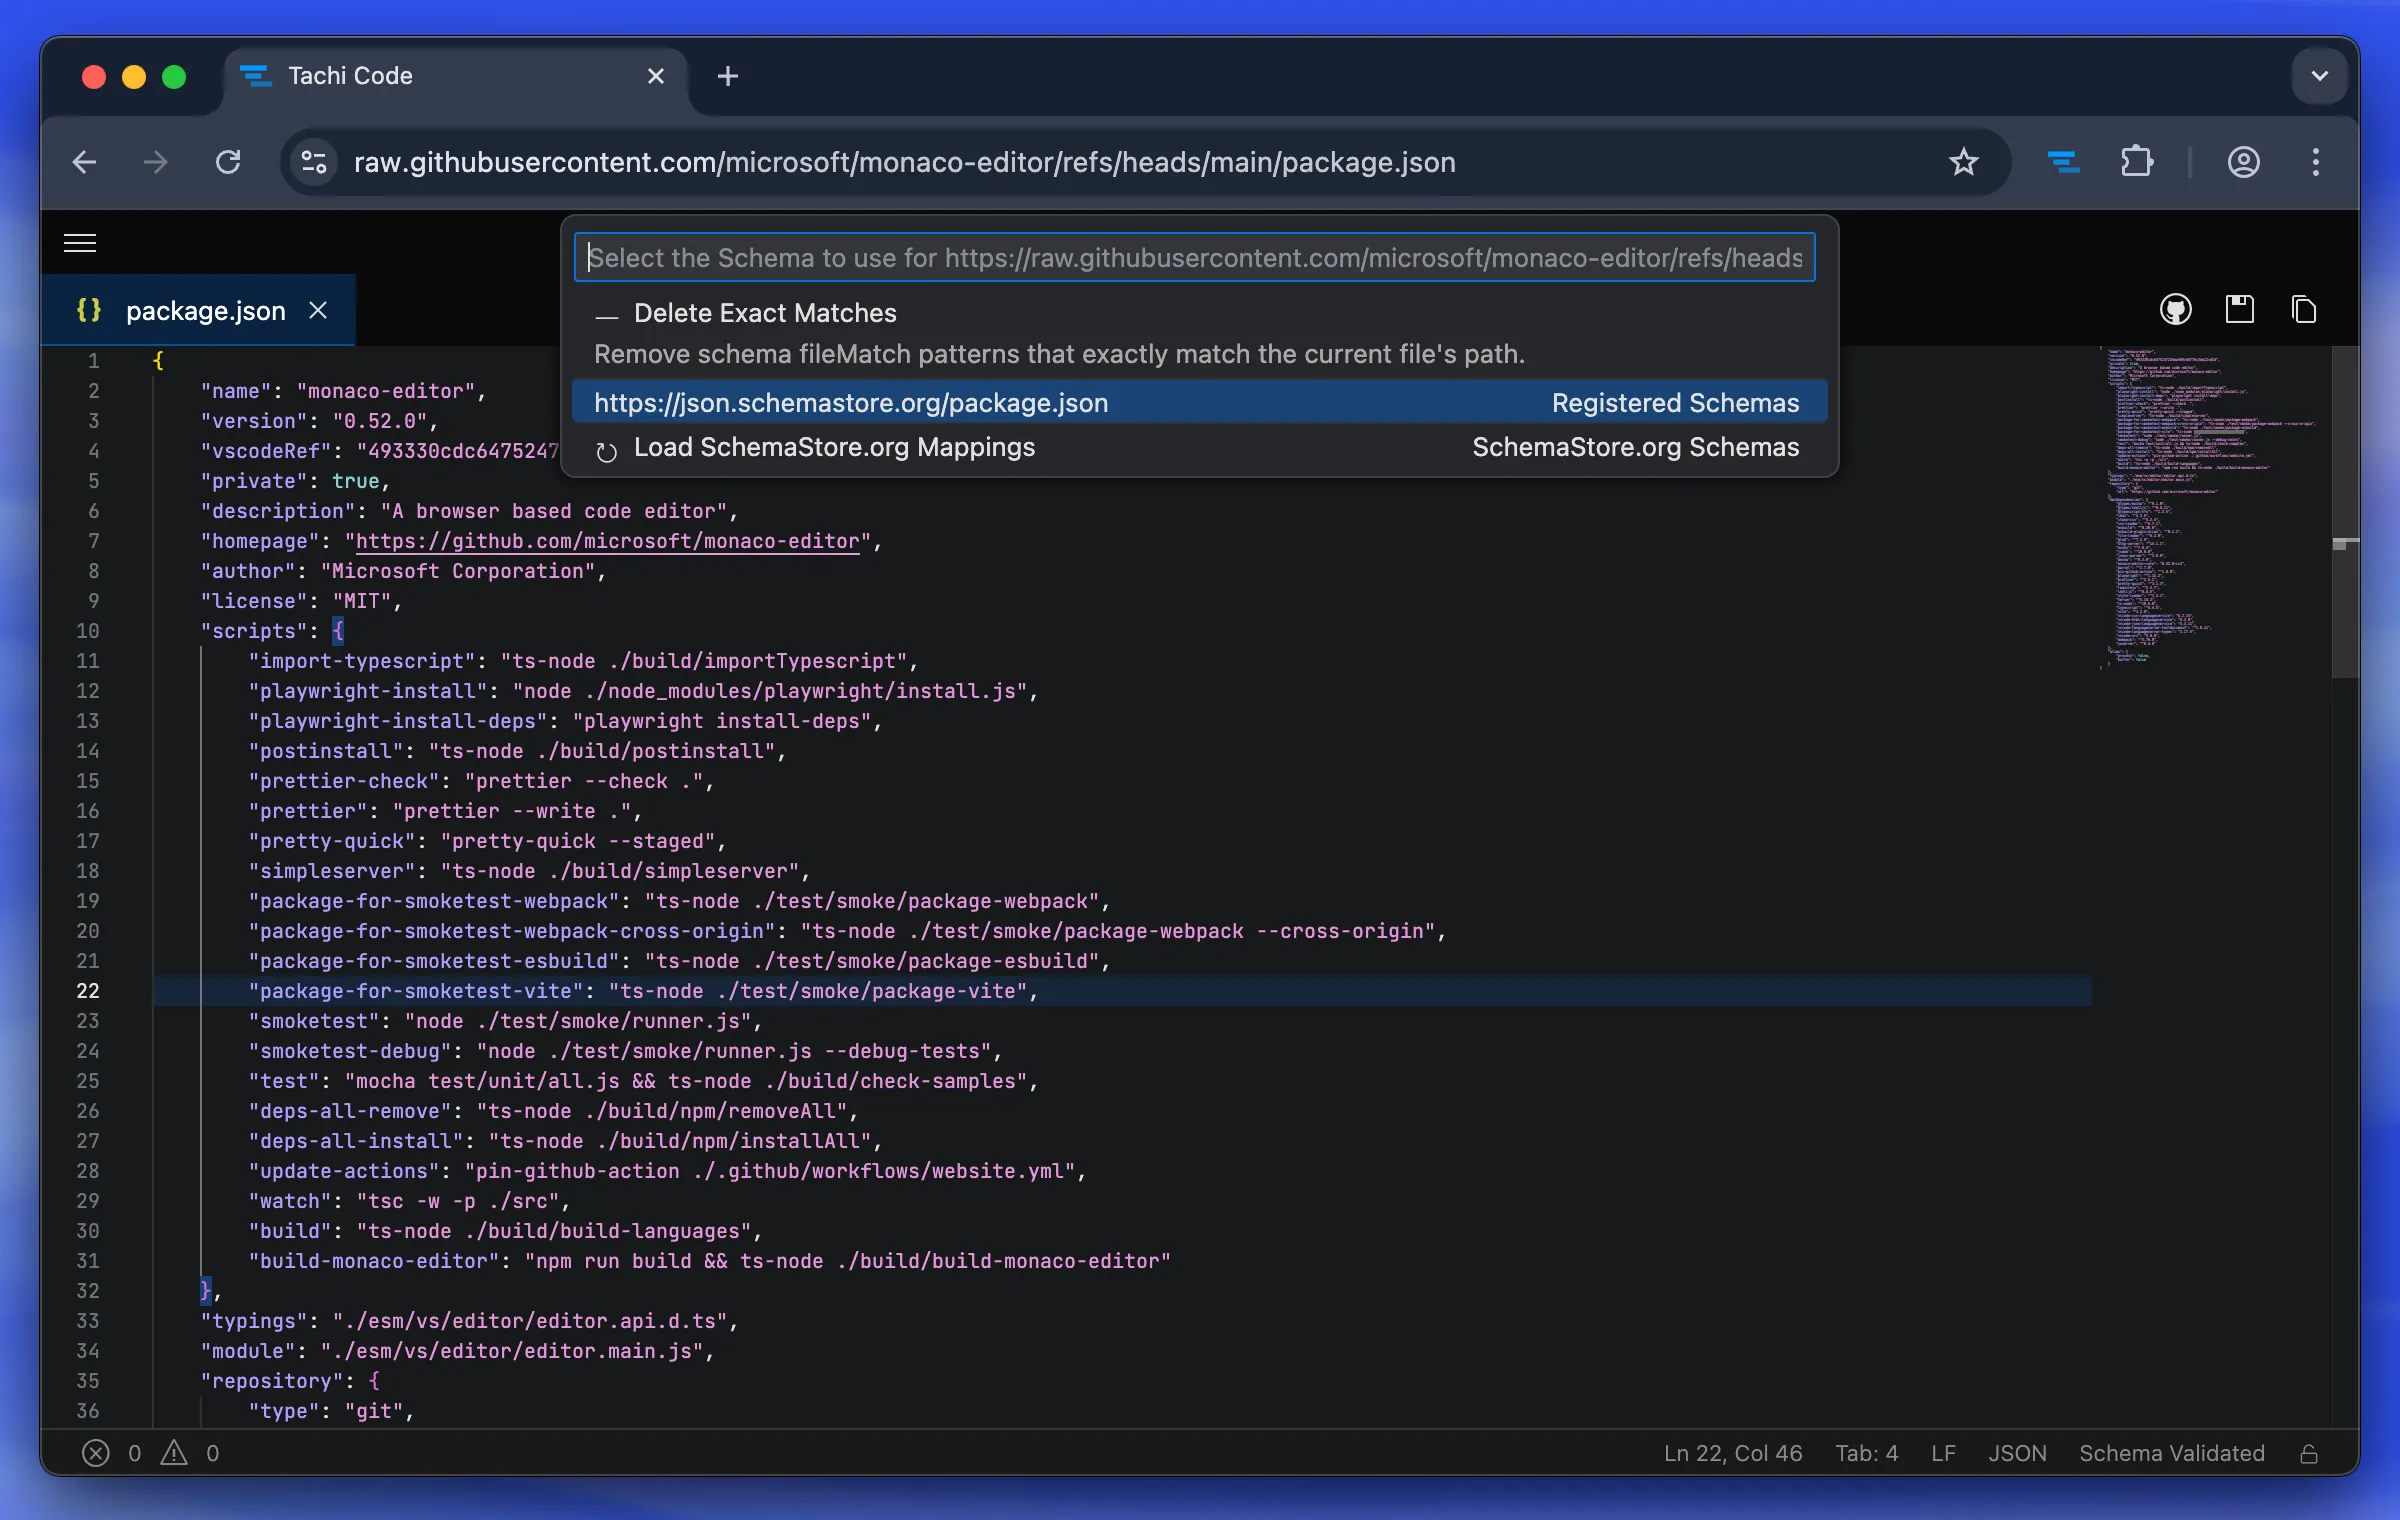Click the copy contents icon
Screen dimensions: 2400x1520
tap(2304, 310)
